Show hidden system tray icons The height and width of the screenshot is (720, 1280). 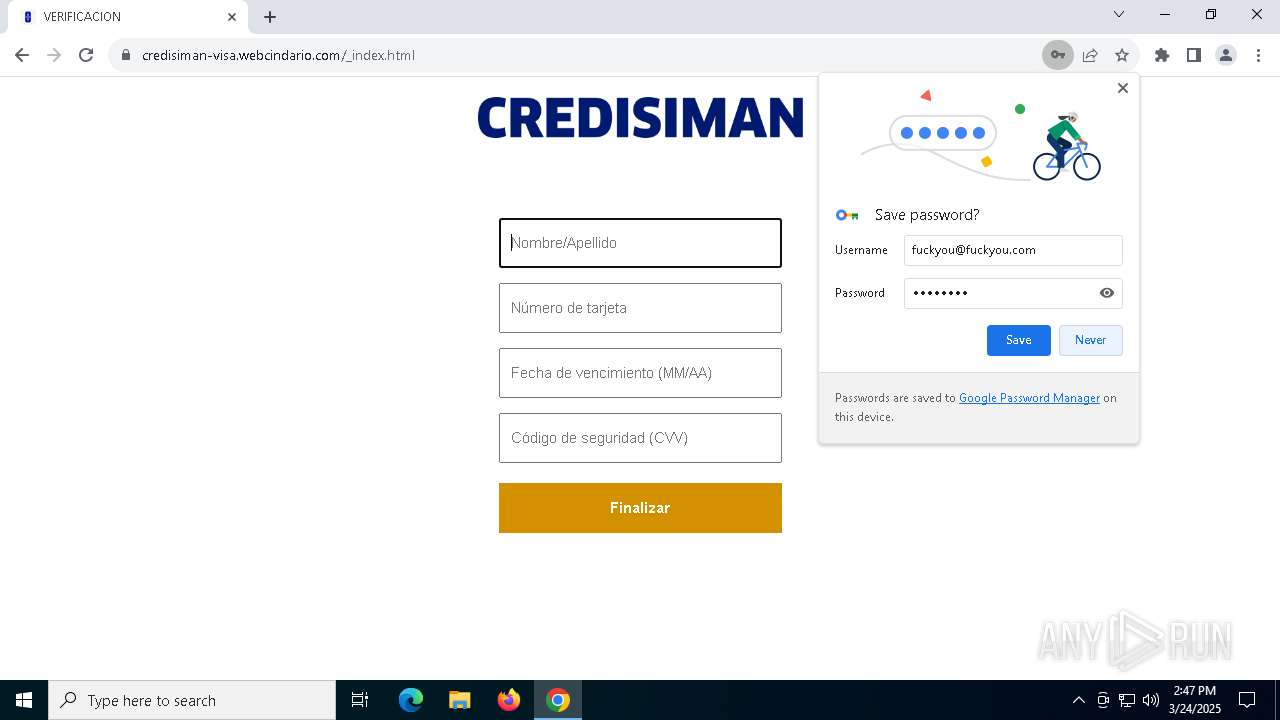(x=1078, y=700)
